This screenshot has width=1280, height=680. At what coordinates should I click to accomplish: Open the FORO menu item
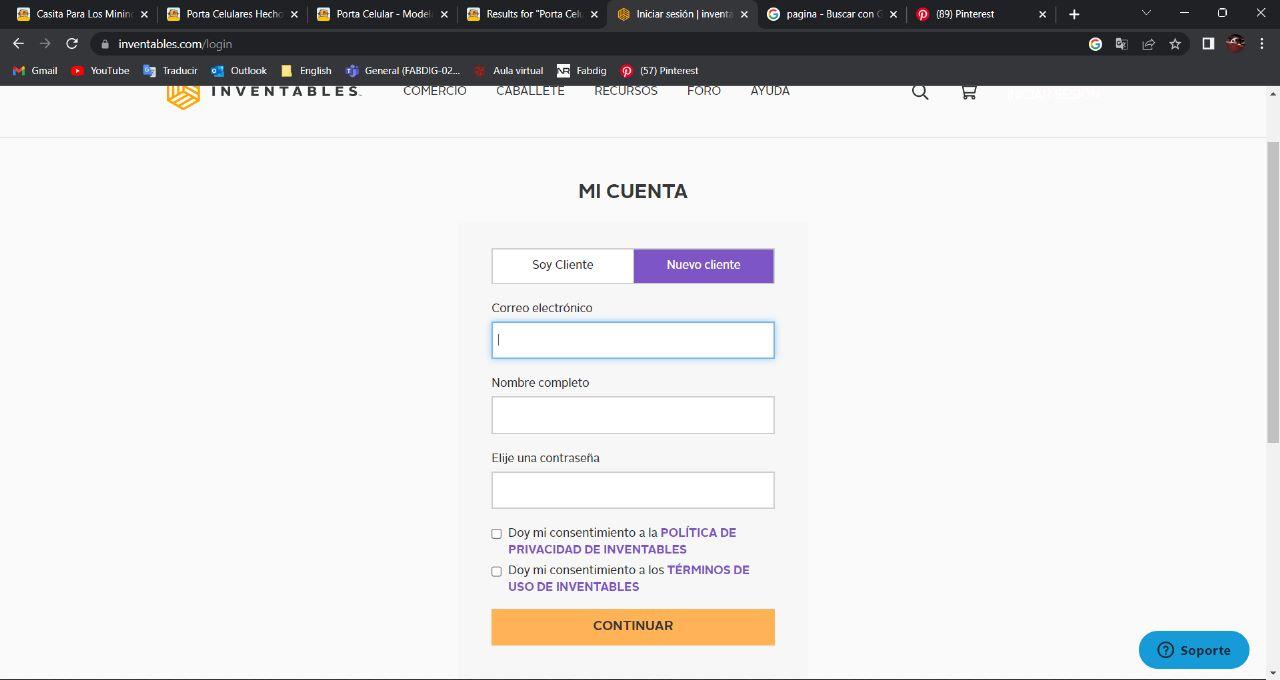coord(704,91)
